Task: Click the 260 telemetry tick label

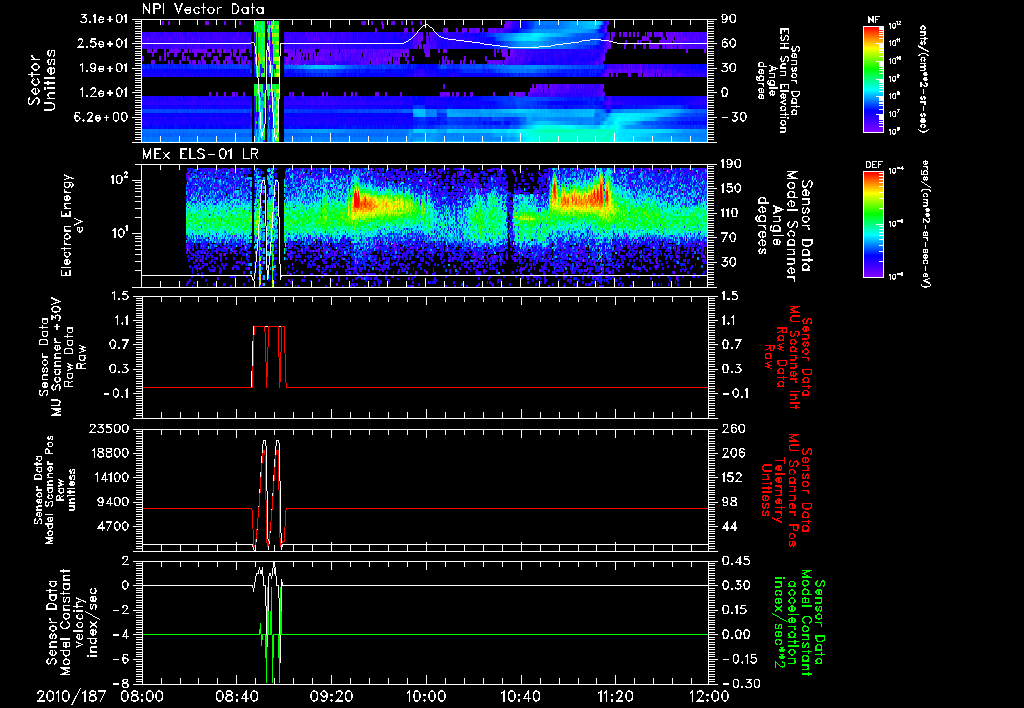Action: click(x=731, y=429)
